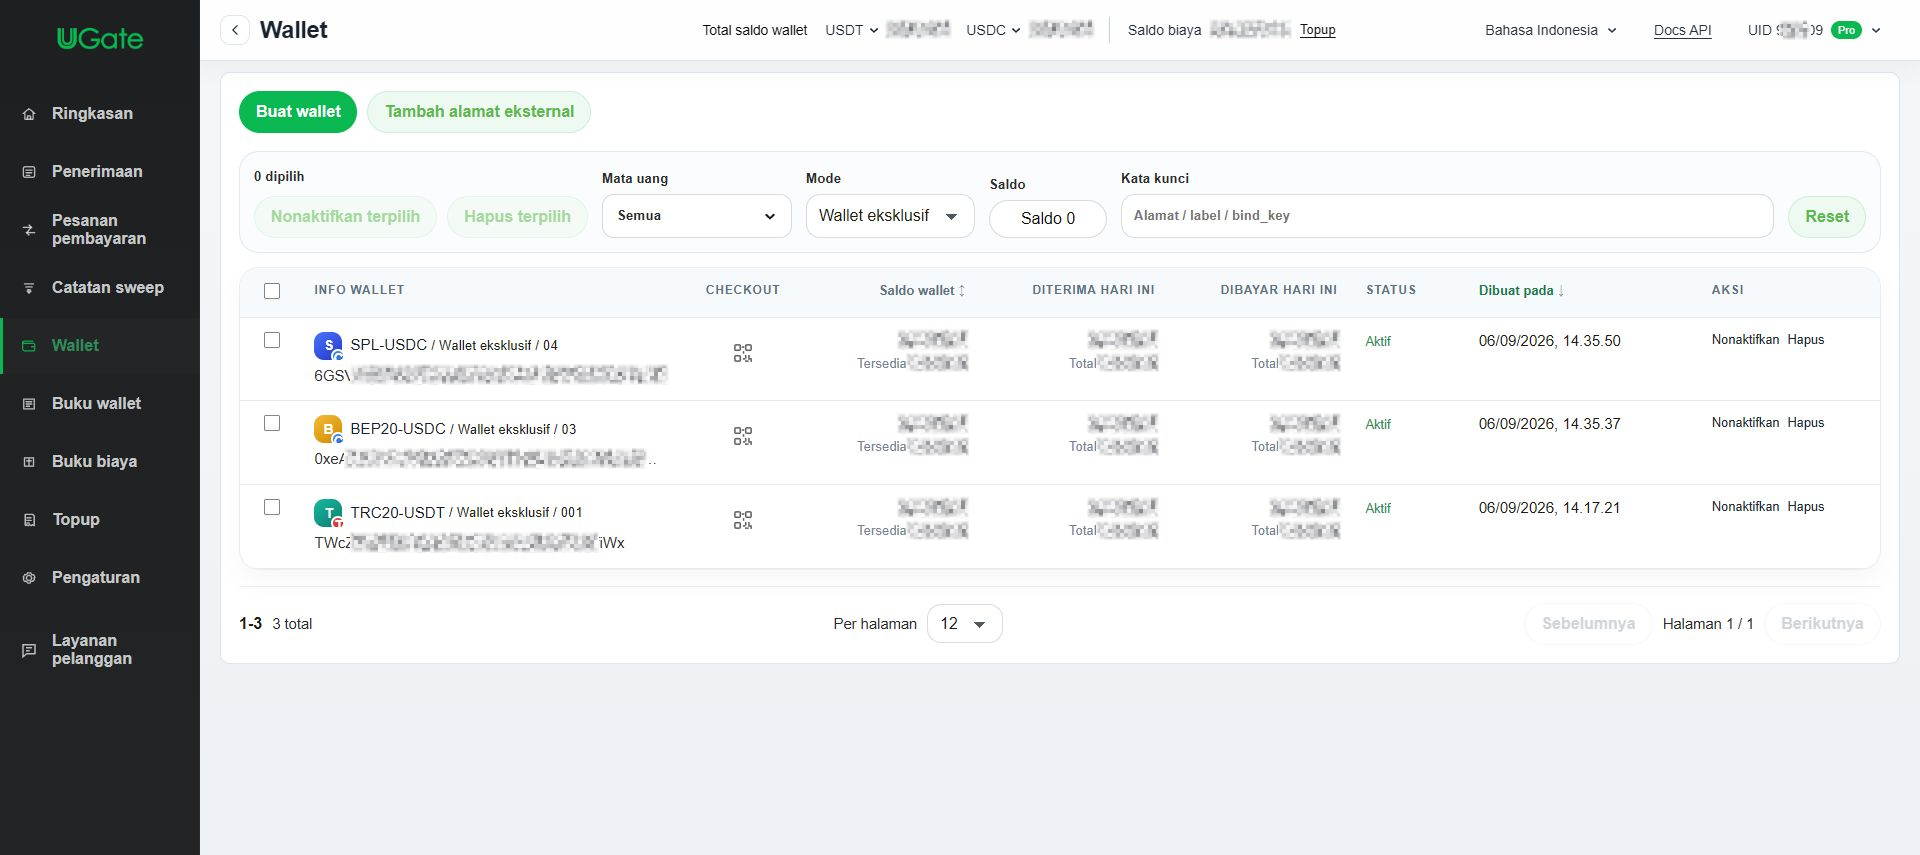Click the Catatan sweep filter icon
The width and height of the screenshot is (1920, 855).
click(x=29, y=288)
